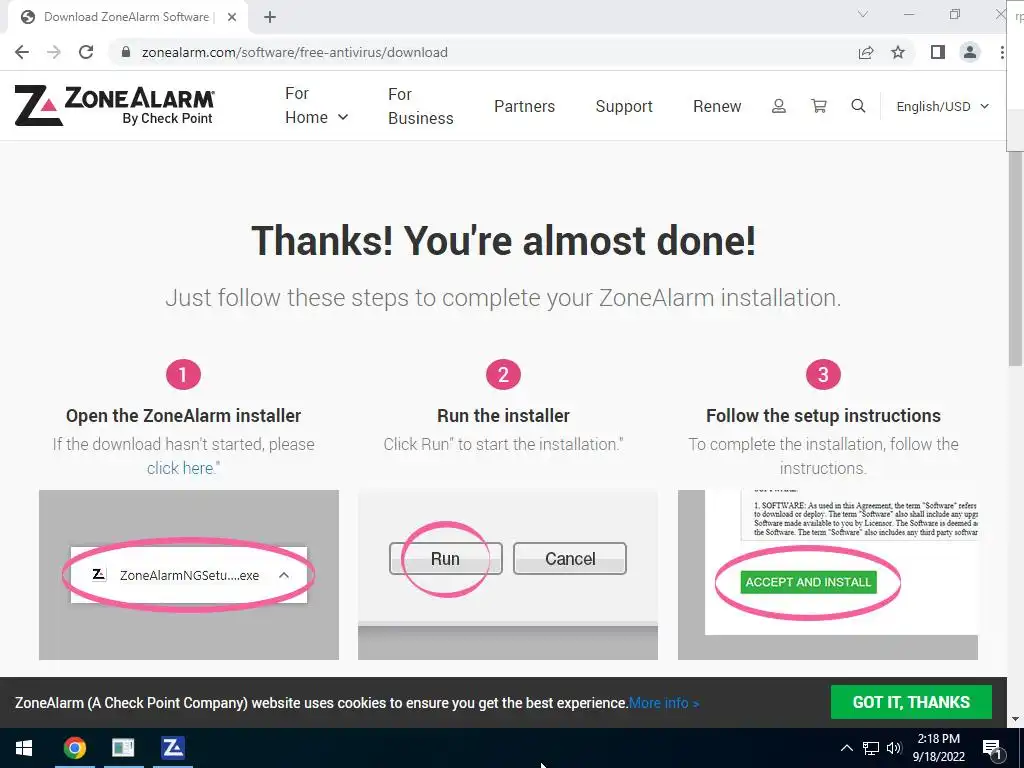Click the ZoneAlarm By Check Point logo

point(114,105)
